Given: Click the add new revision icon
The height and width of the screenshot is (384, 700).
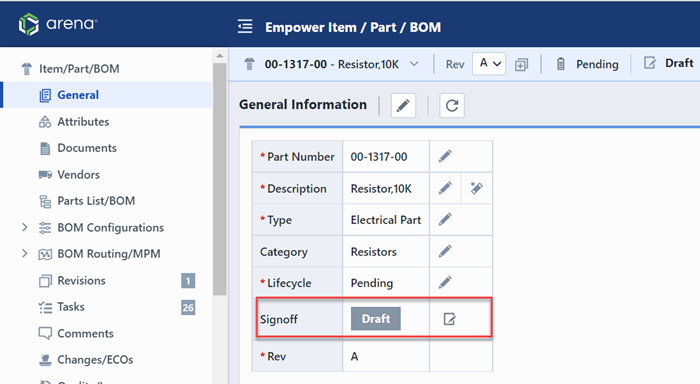Looking at the screenshot, I should (521, 65).
